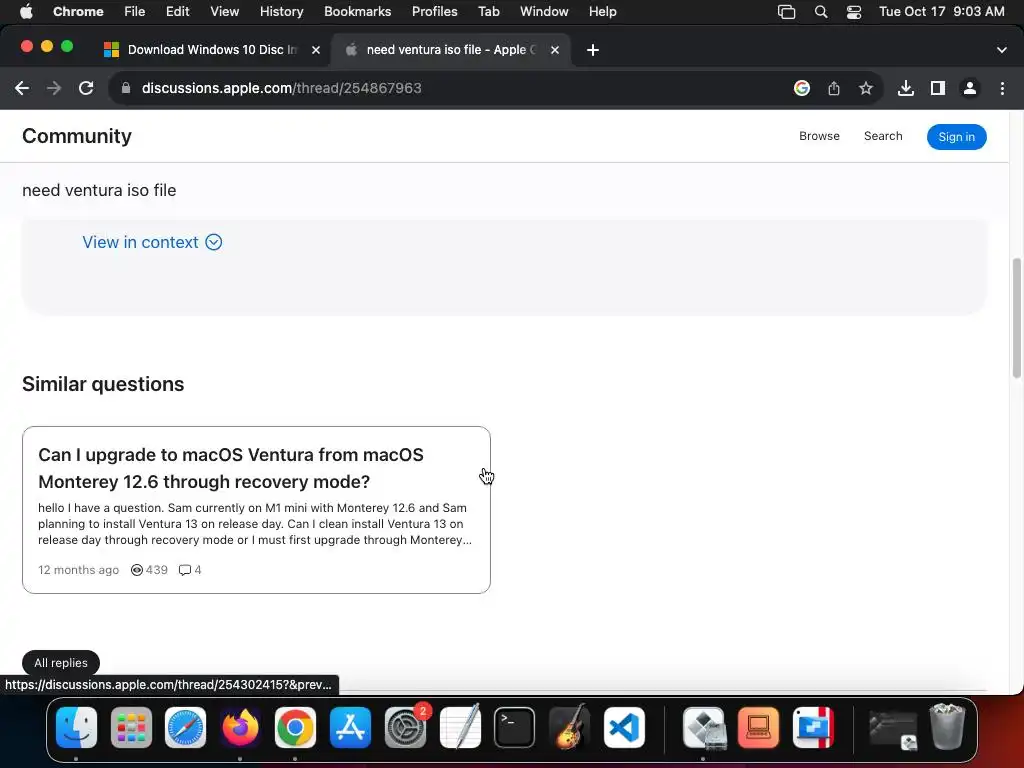
Task: Open the orange laptop app in Dock
Action: [758, 727]
